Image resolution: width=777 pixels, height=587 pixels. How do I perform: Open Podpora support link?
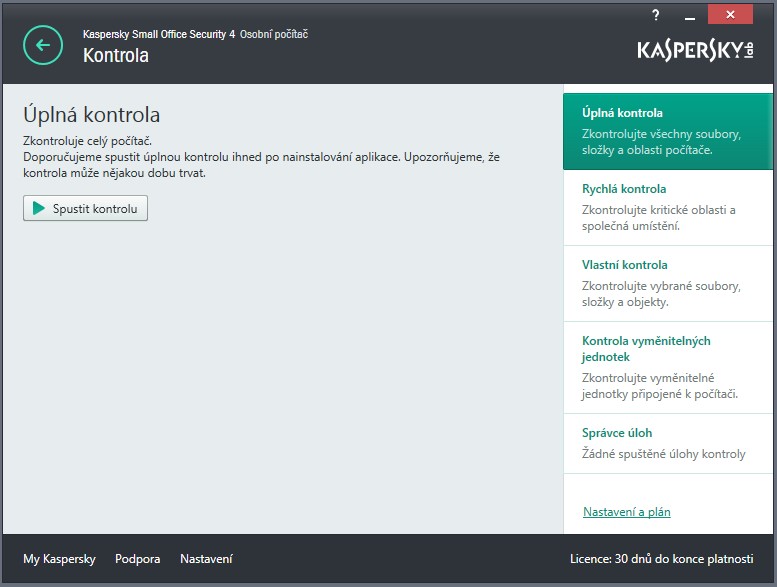(x=137, y=559)
